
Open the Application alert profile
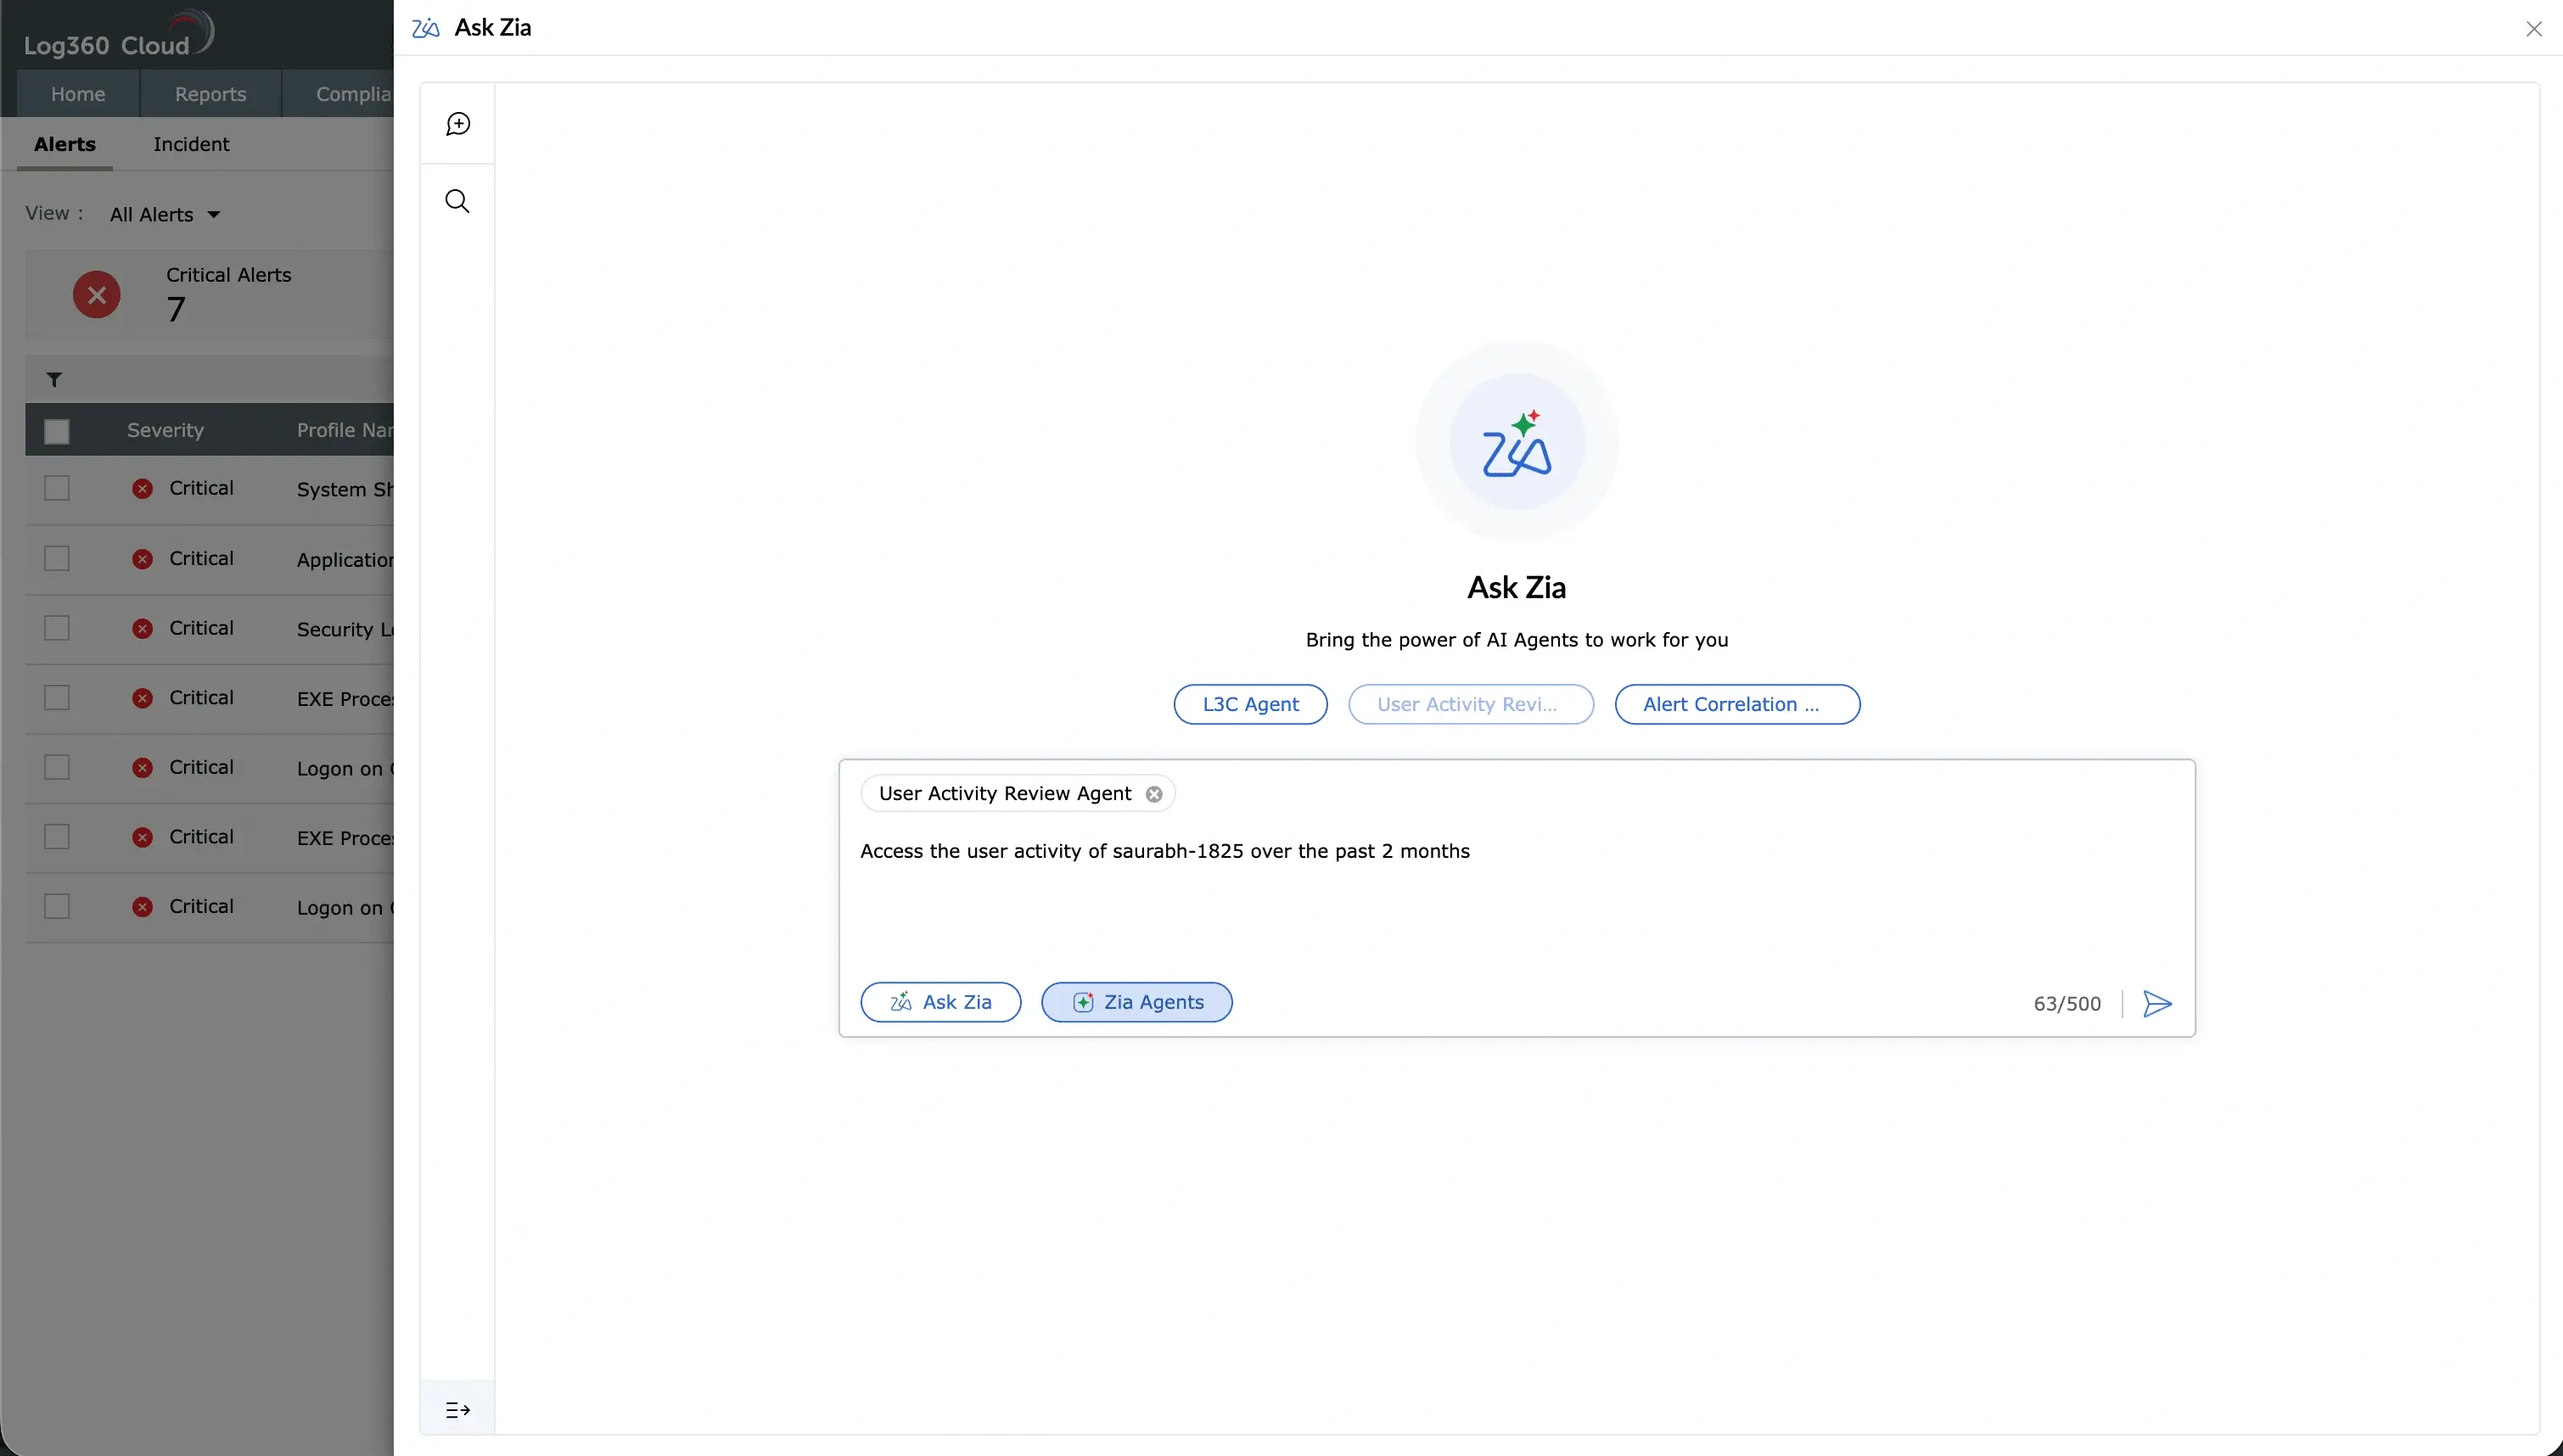coord(345,559)
